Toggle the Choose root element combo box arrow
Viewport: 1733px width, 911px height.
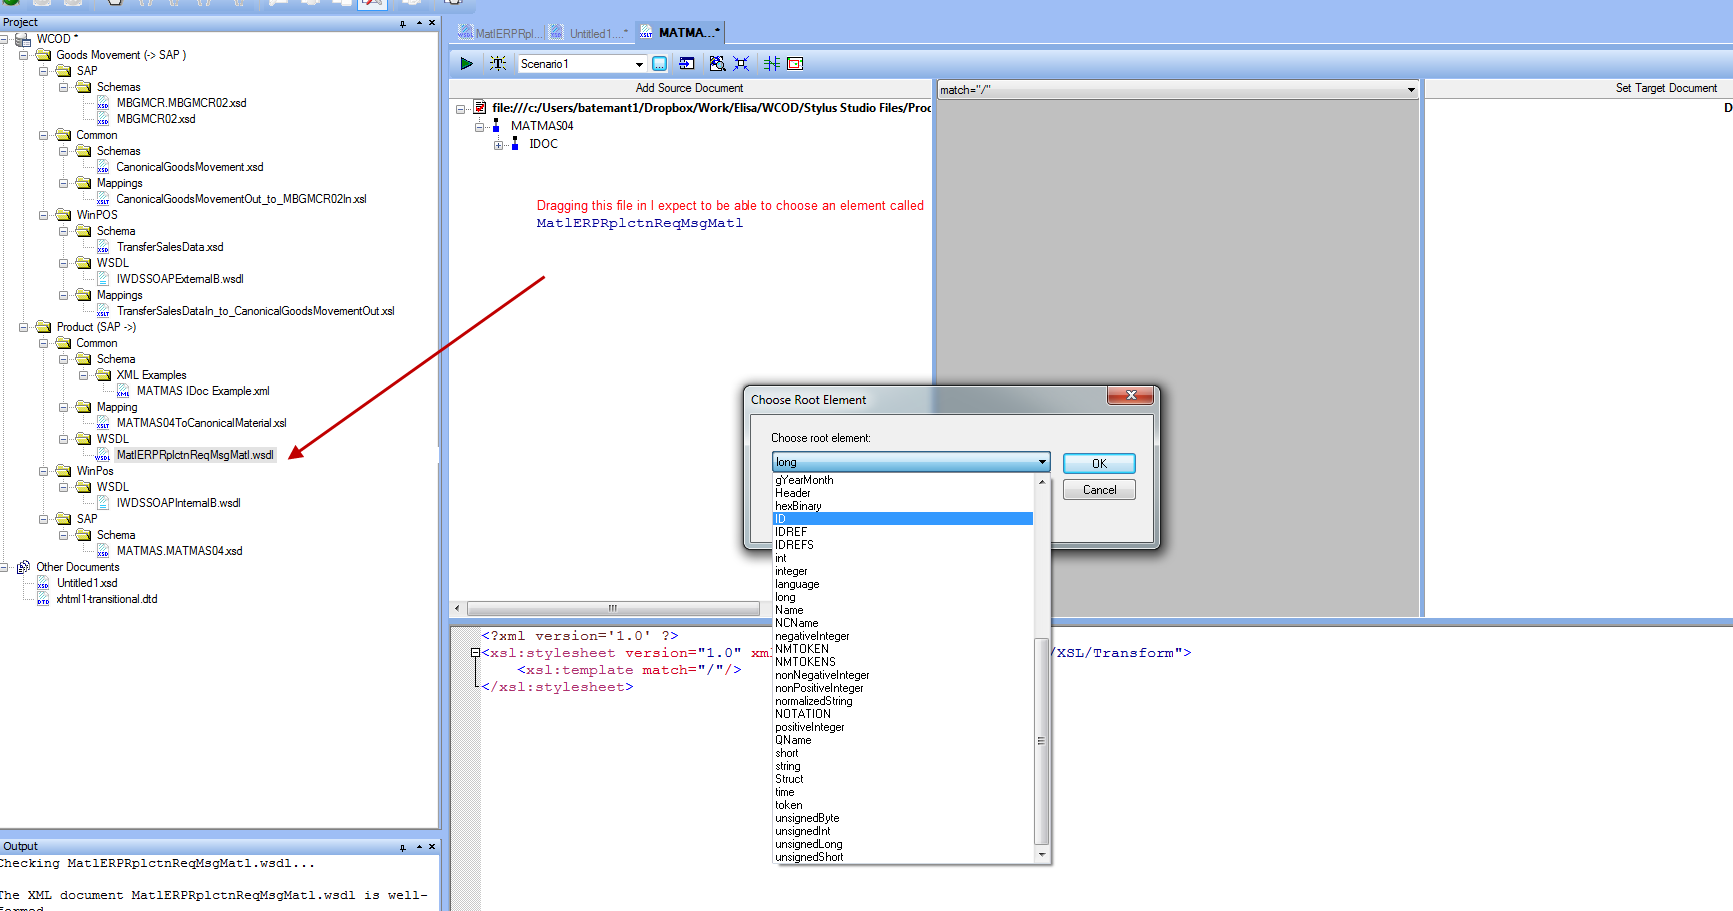coord(1041,462)
